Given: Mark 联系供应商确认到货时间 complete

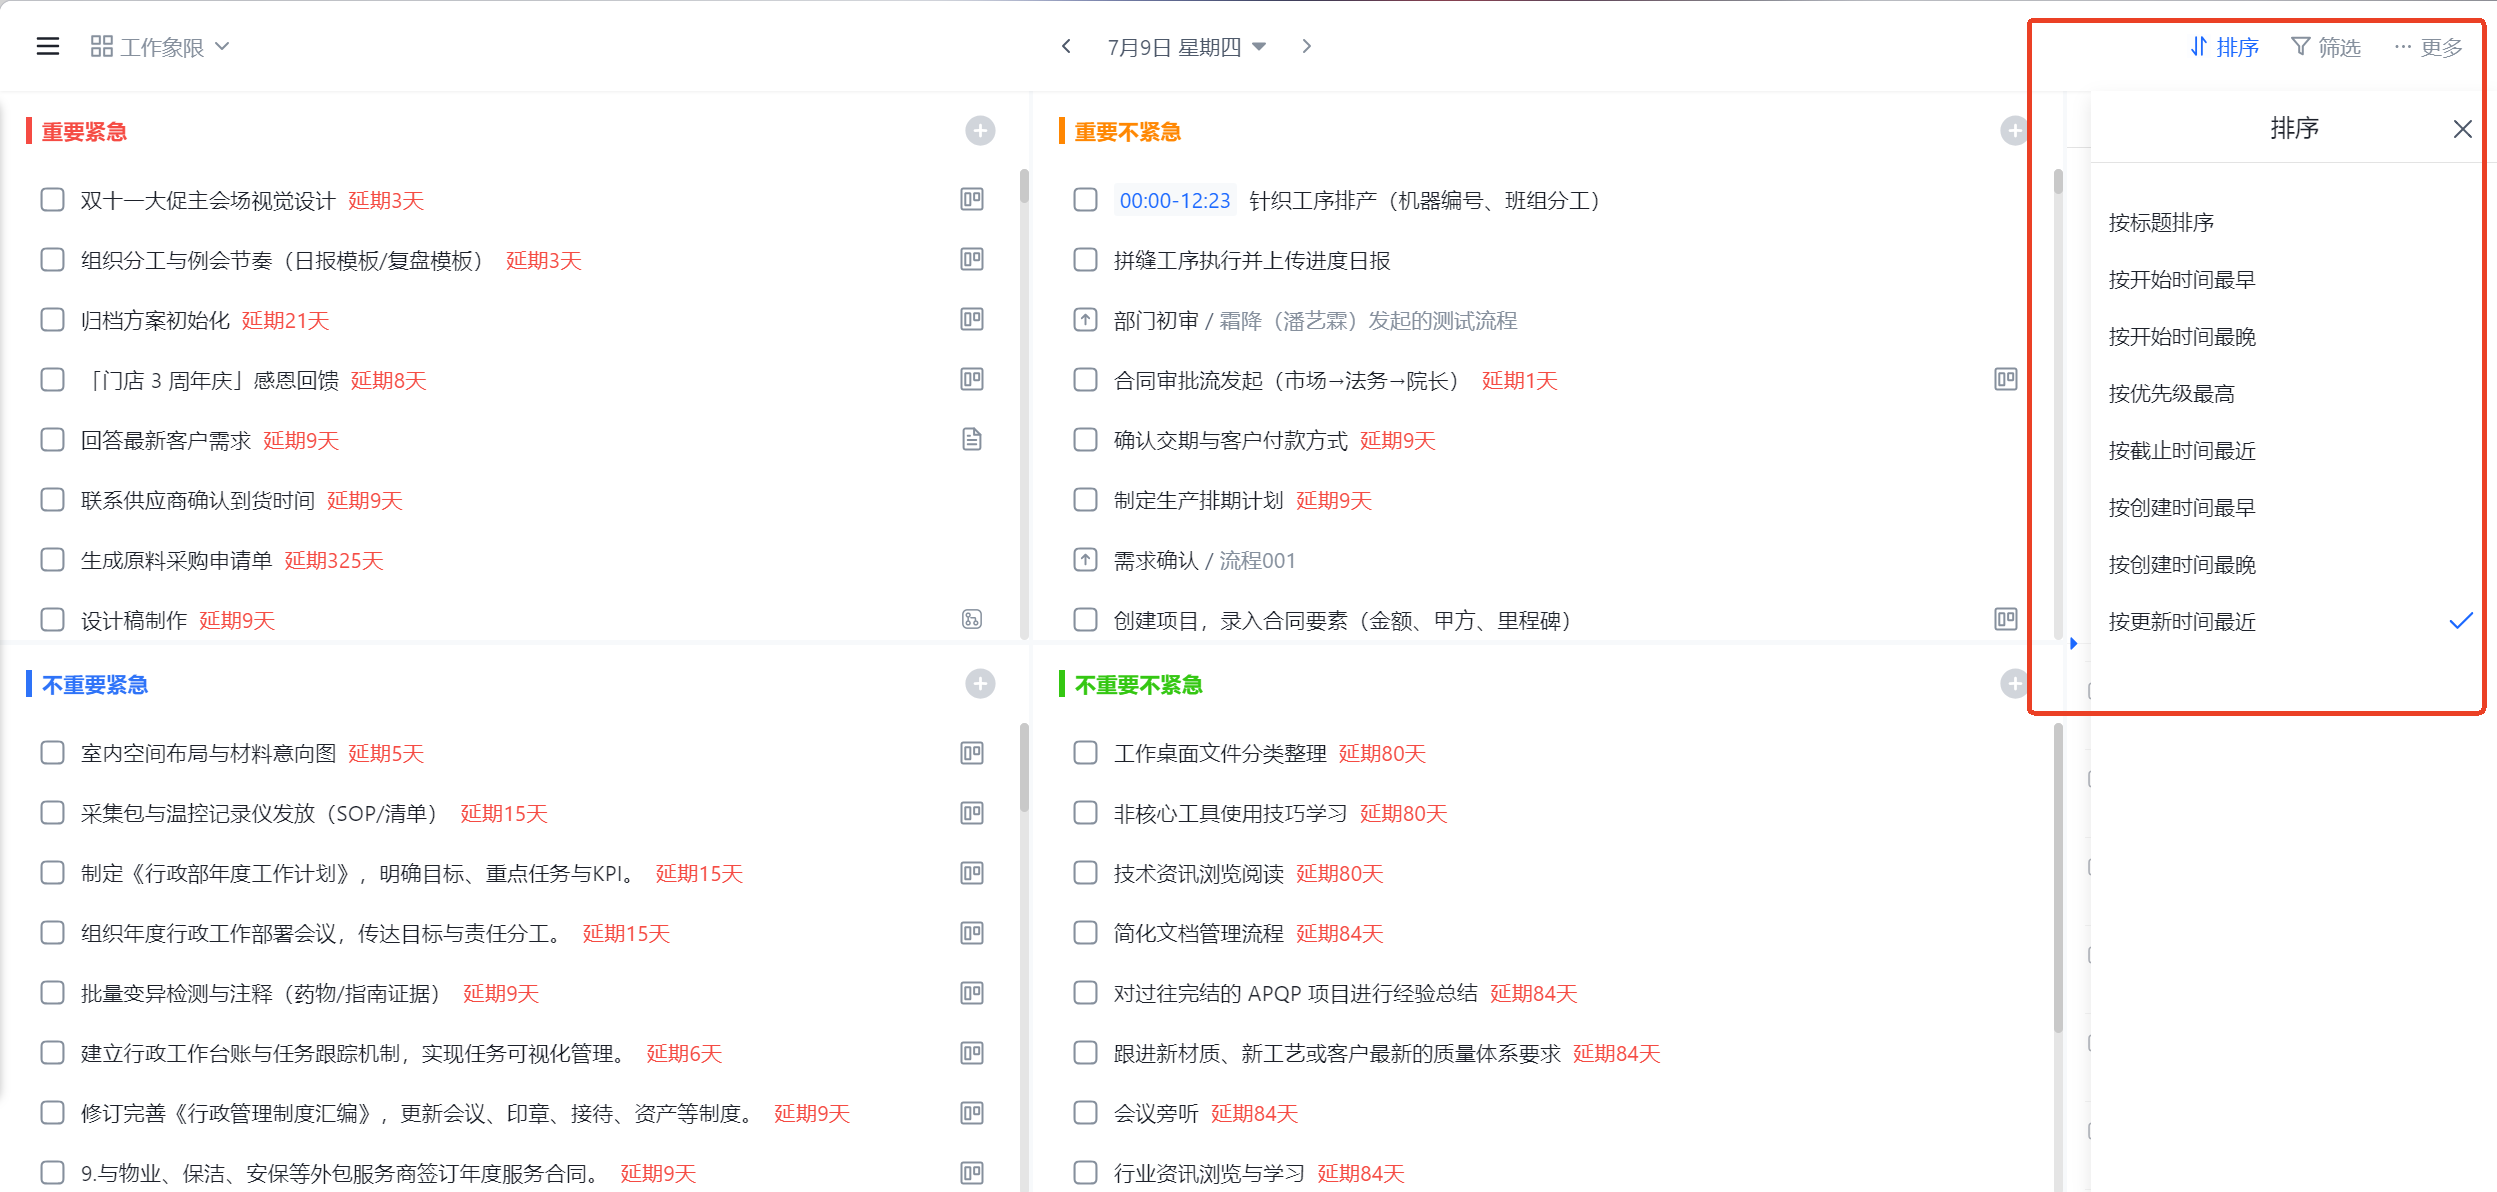Looking at the screenshot, I should (52, 500).
